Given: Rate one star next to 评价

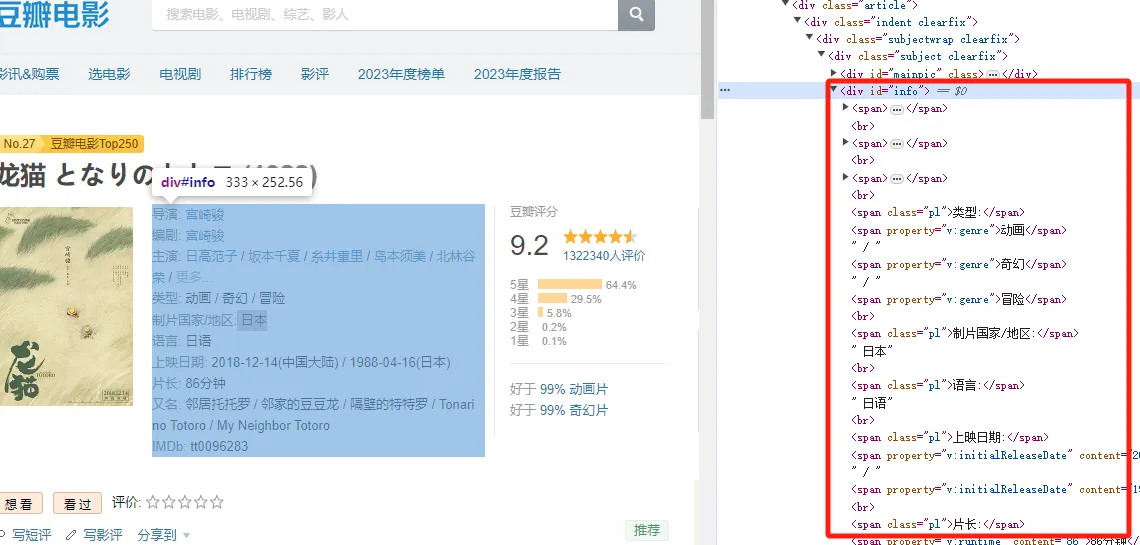Looking at the screenshot, I should [x=153, y=502].
